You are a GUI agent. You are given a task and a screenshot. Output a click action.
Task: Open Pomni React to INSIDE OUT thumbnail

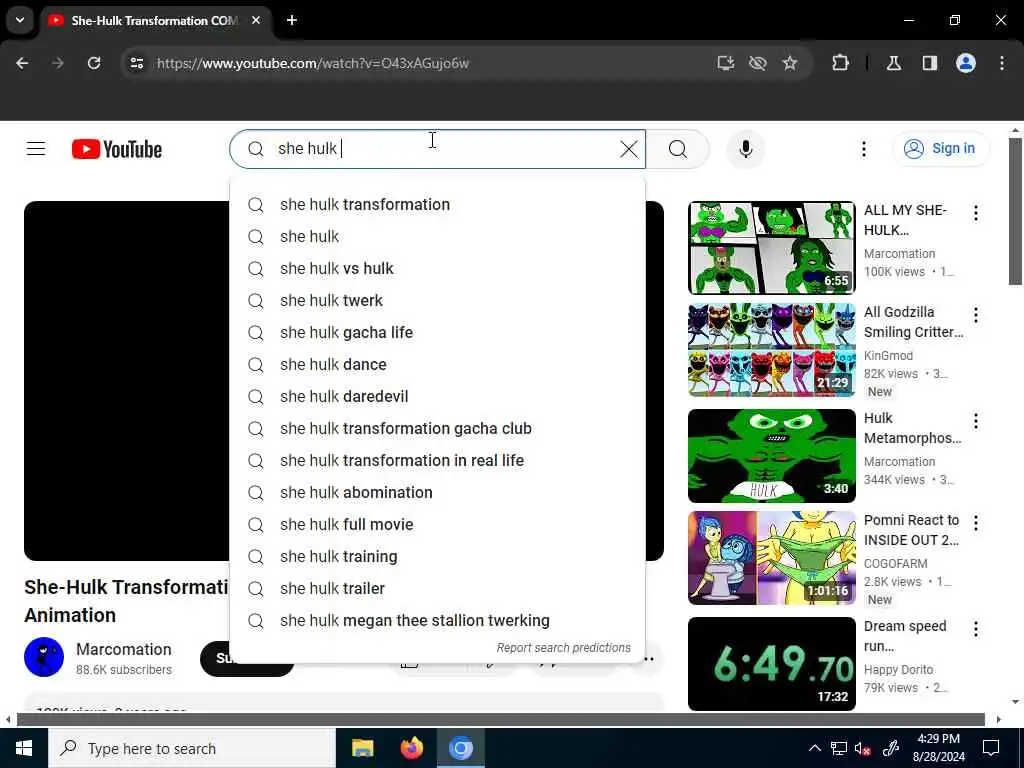pyautogui.click(x=771, y=558)
